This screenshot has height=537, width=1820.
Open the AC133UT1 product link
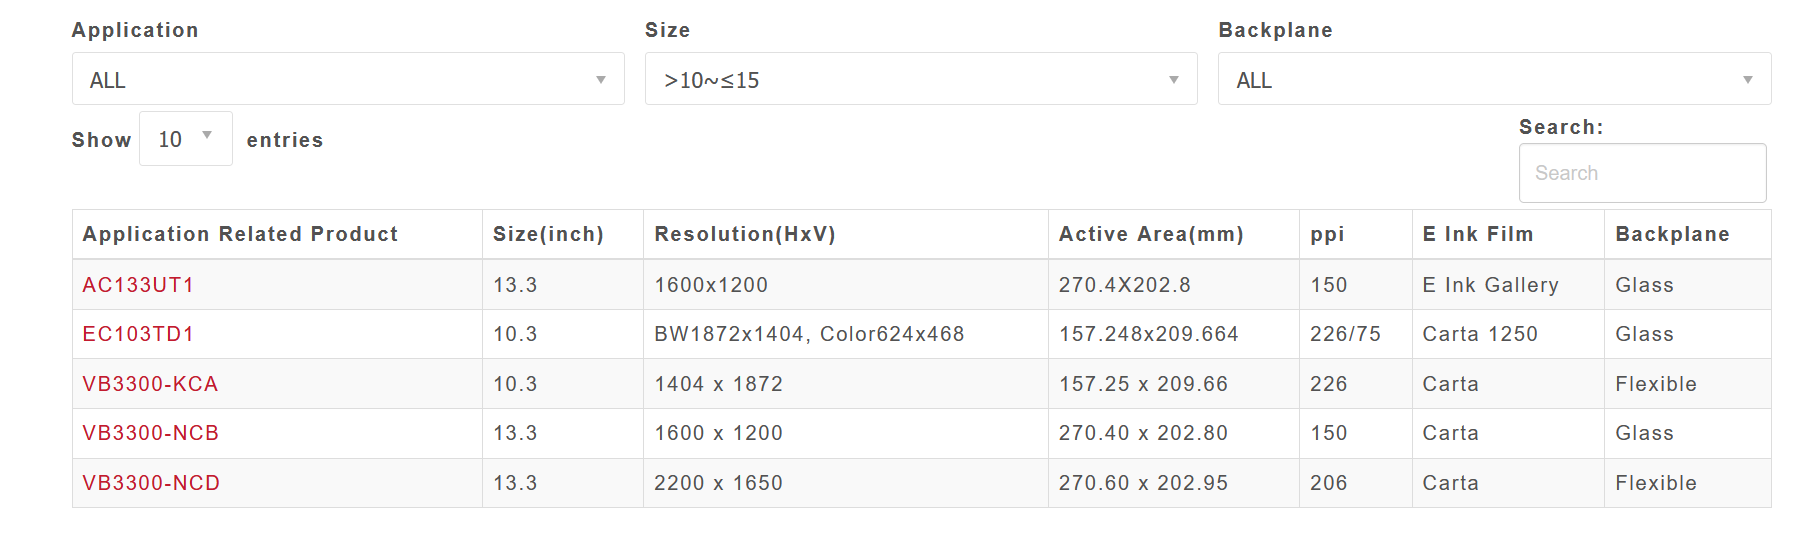click(x=138, y=285)
